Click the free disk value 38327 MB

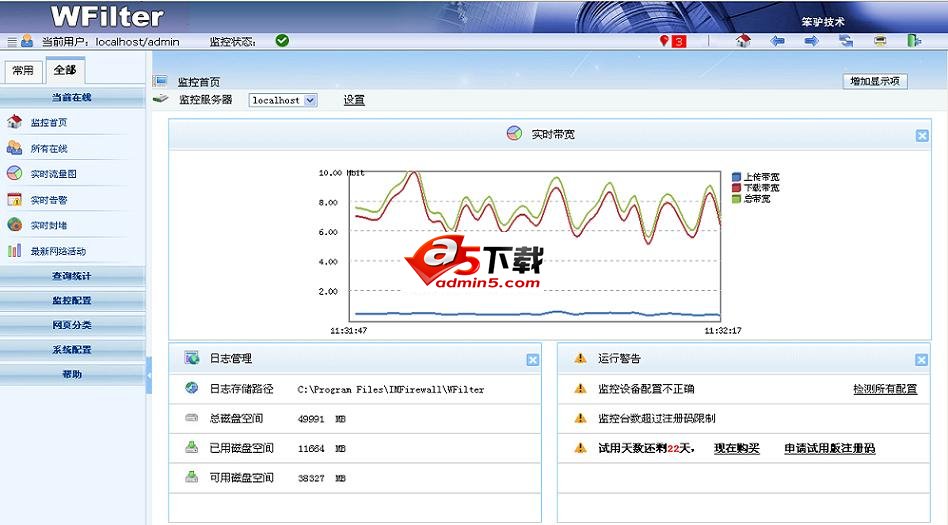322,478
